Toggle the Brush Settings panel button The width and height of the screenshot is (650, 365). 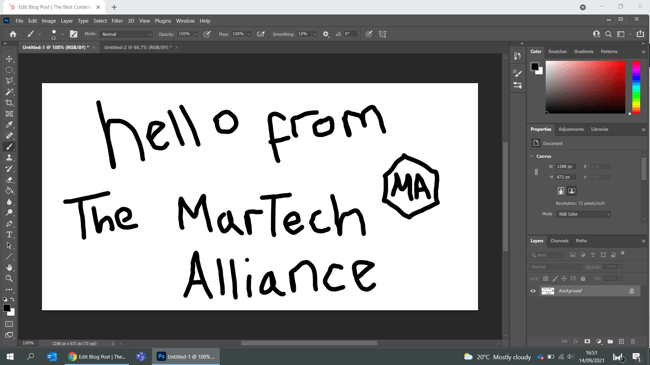(x=73, y=34)
